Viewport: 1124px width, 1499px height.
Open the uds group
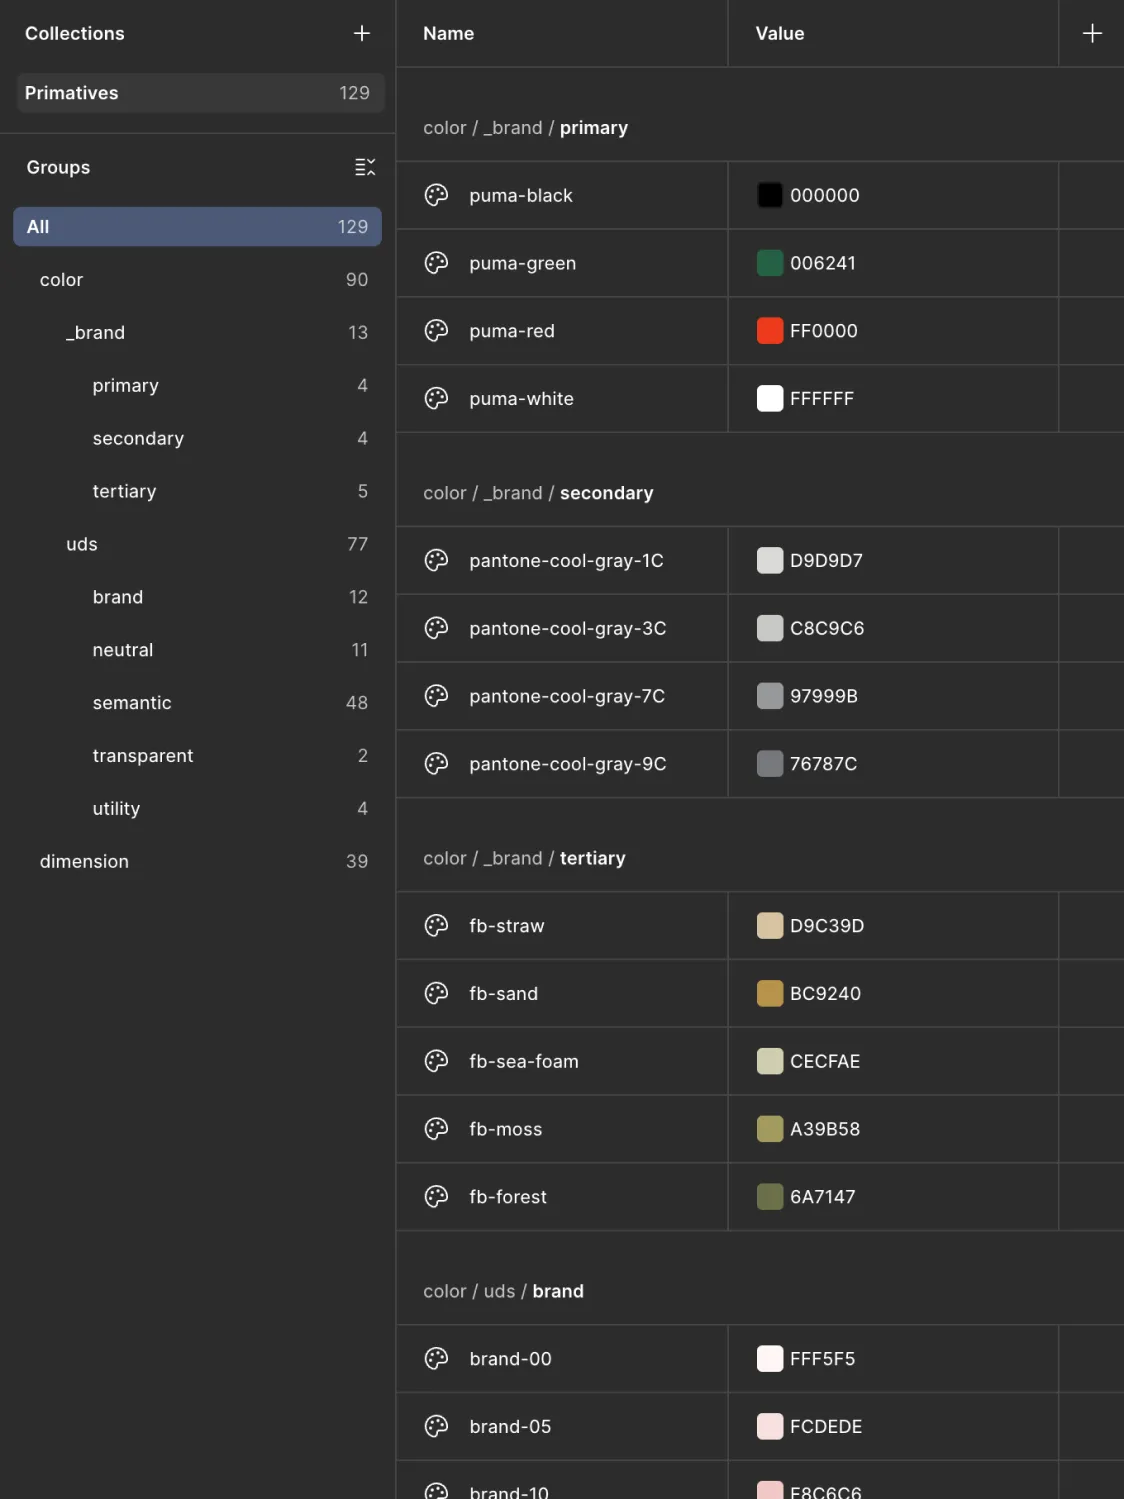click(x=82, y=544)
